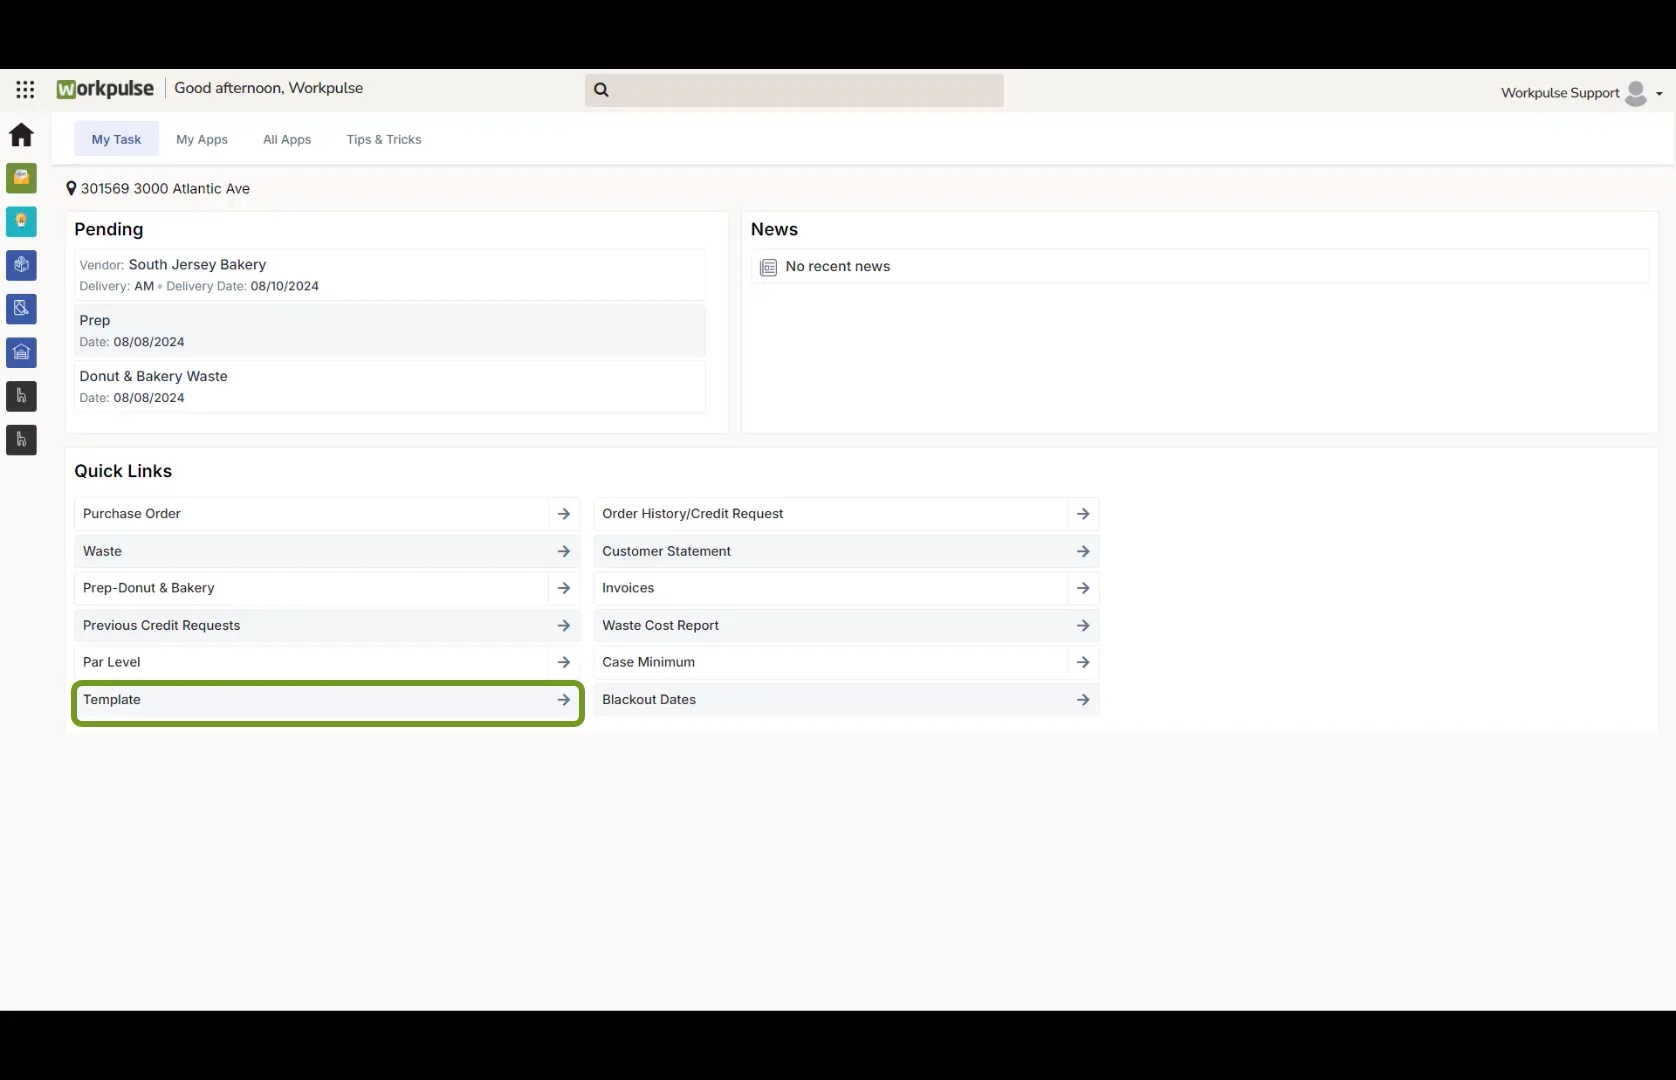Open the teal lightbulb app in sidebar

[21, 221]
